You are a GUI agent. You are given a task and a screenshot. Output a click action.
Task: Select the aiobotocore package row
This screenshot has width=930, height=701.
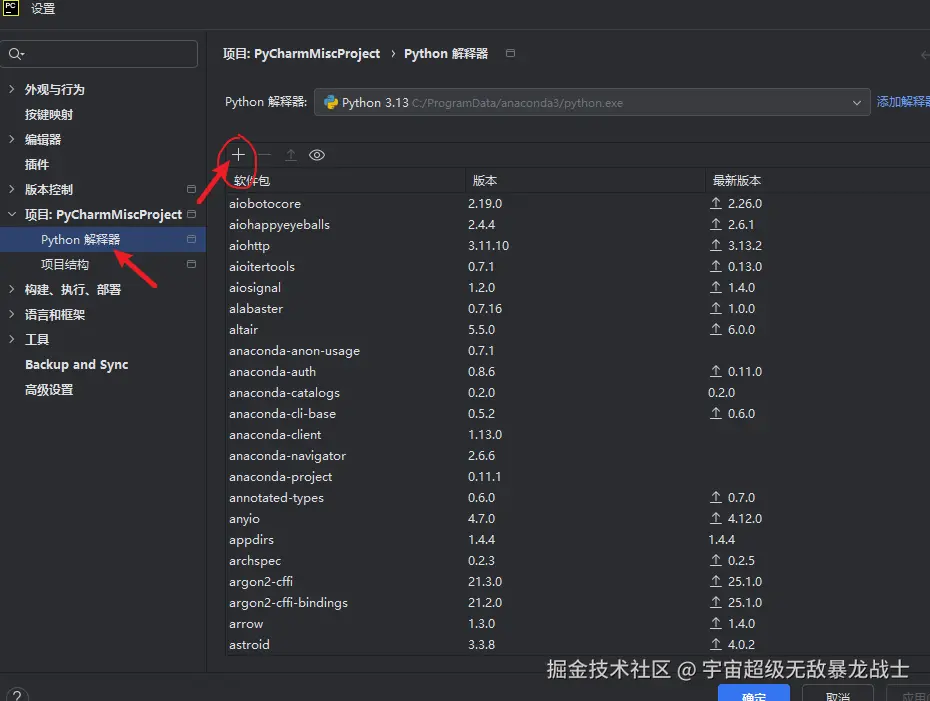pyautogui.click(x=578, y=203)
